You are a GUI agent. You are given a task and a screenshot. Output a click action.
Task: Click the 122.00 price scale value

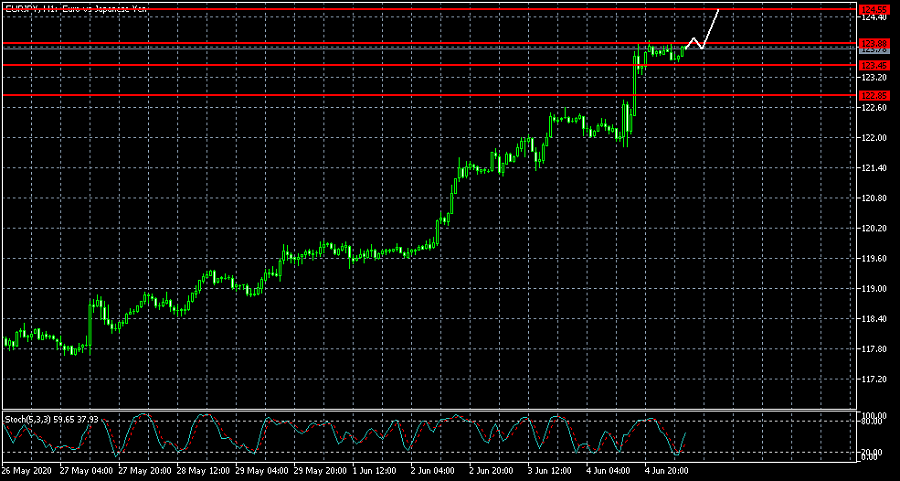[x=874, y=138]
